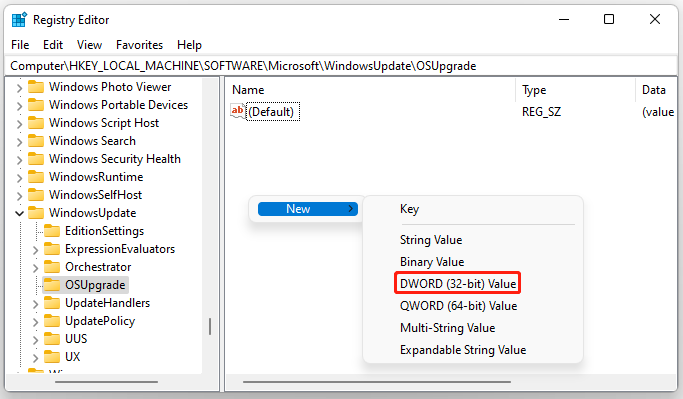Image resolution: width=683 pixels, height=399 pixels.
Task: Open the File menu
Action: coord(20,45)
